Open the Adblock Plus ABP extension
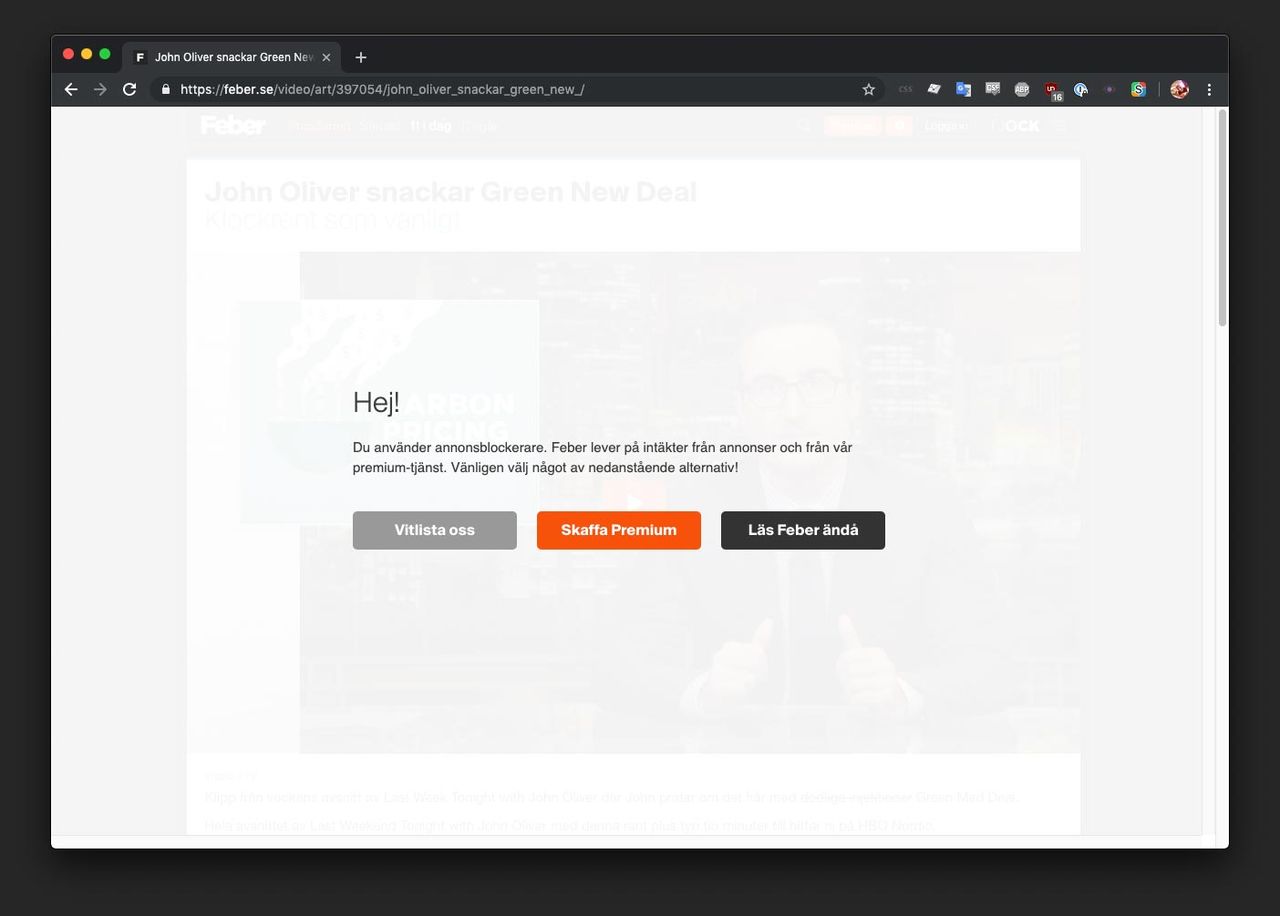Image resolution: width=1280 pixels, height=916 pixels. pos(1021,89)
